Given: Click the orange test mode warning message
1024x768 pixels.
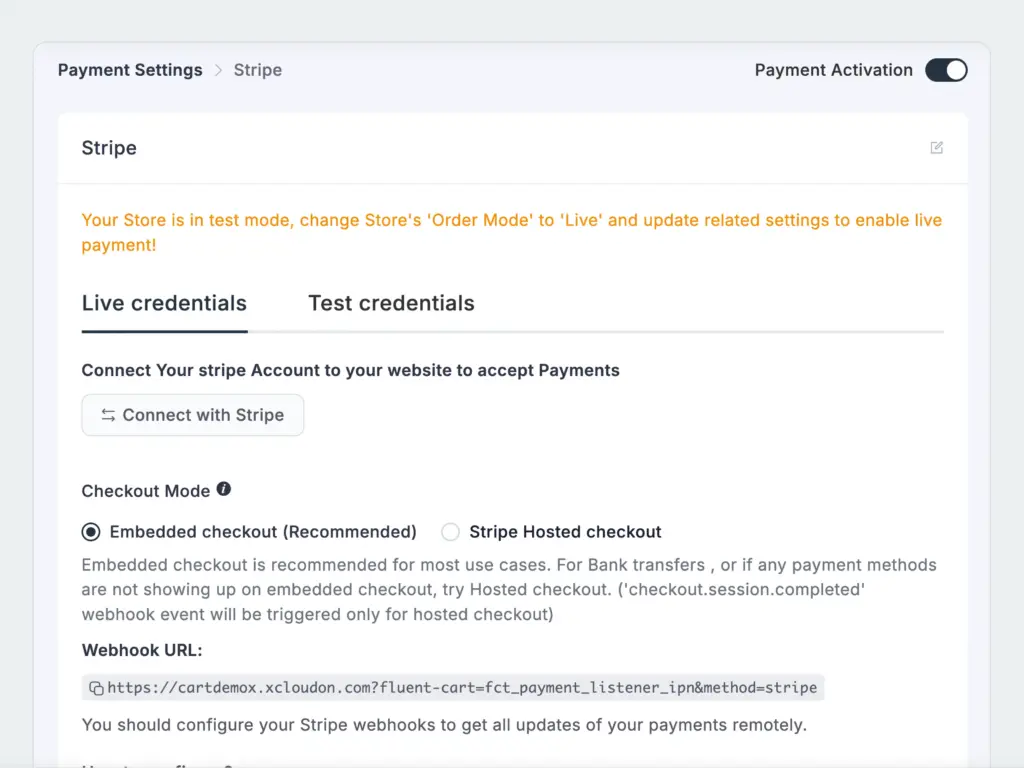Looking at the screenshot, I should coord(511,232).
